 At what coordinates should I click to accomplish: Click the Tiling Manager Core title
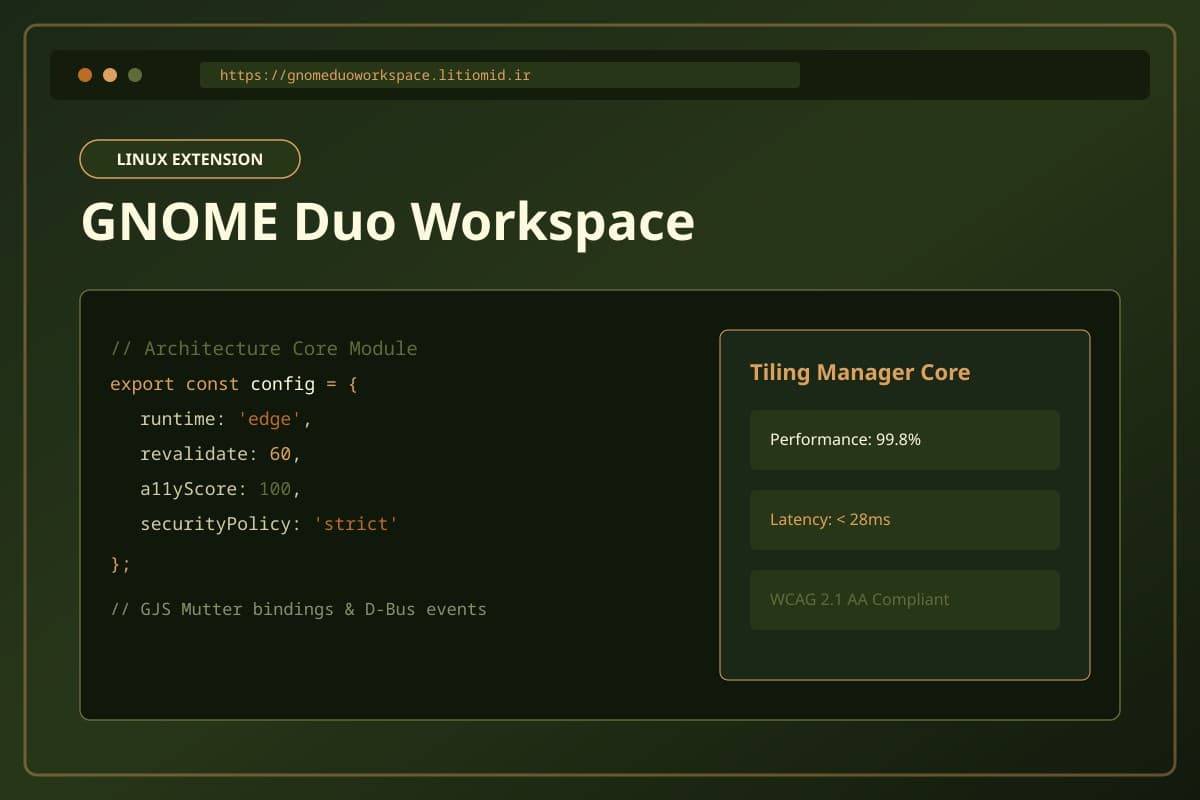860,373
